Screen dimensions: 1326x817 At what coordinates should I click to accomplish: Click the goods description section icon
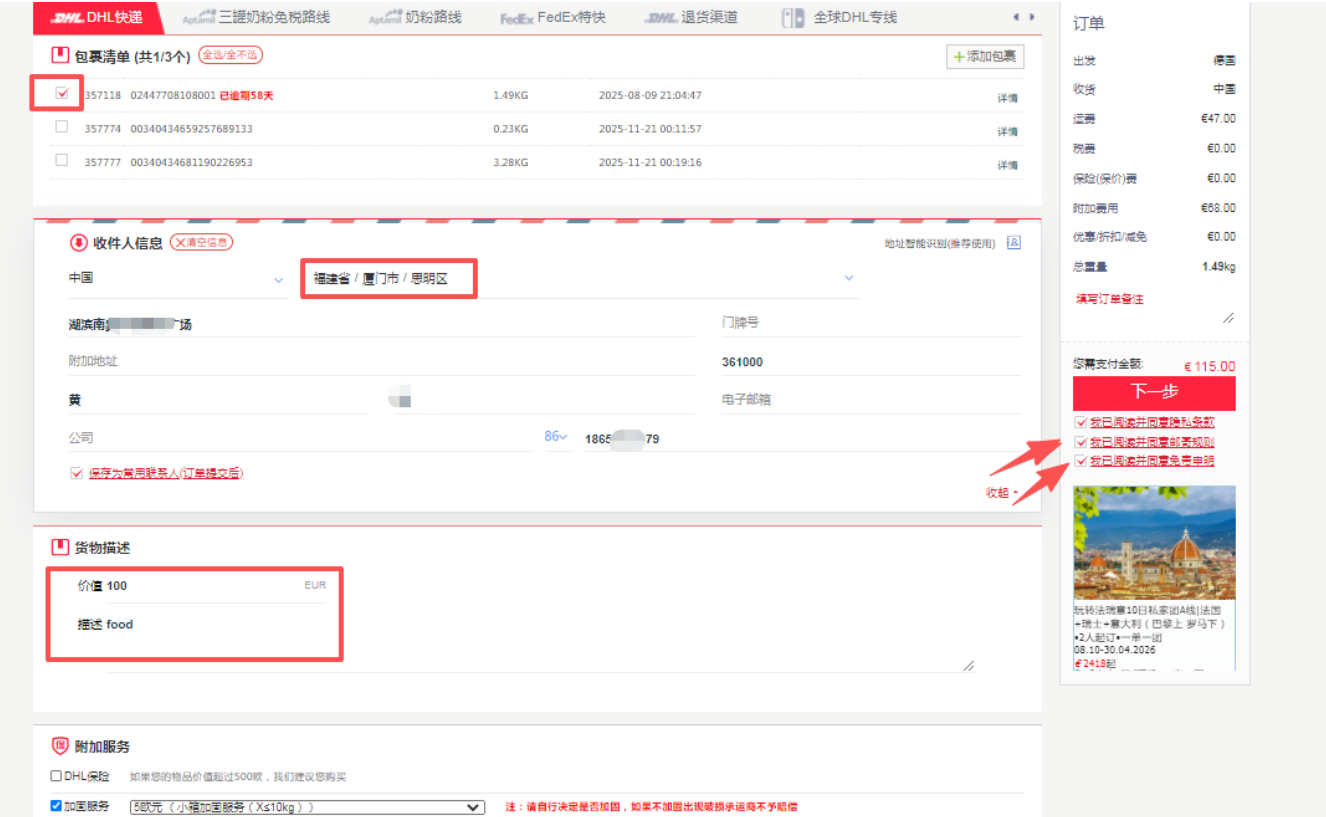tap(60, 548)
